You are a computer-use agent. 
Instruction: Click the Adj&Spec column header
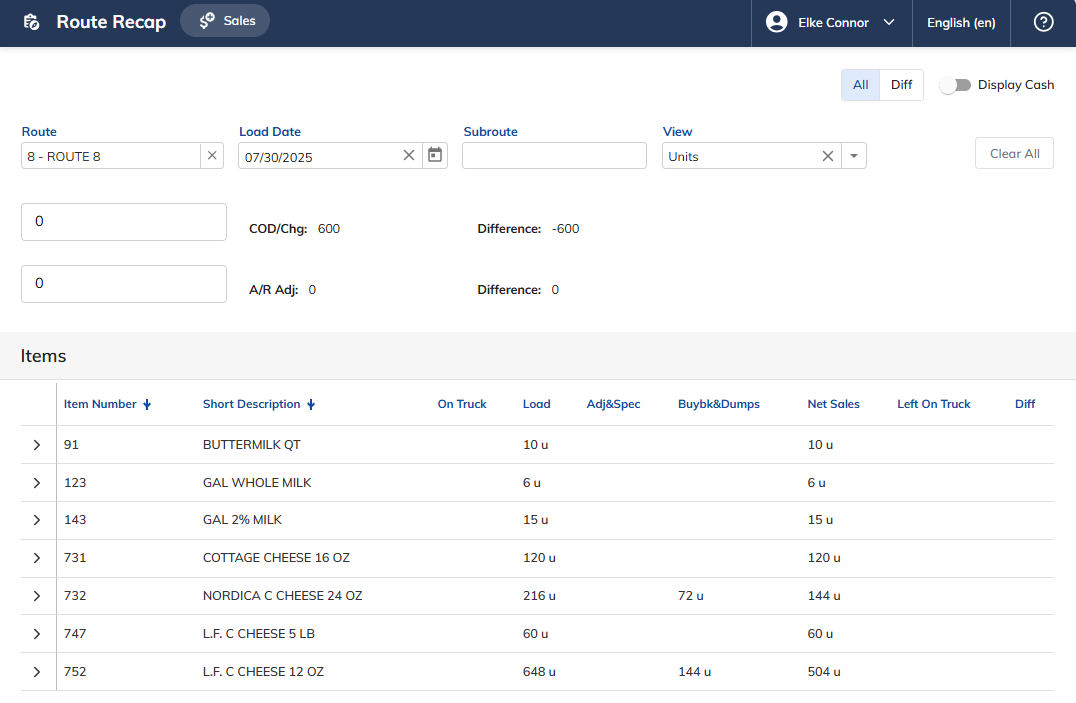point(613,404)
